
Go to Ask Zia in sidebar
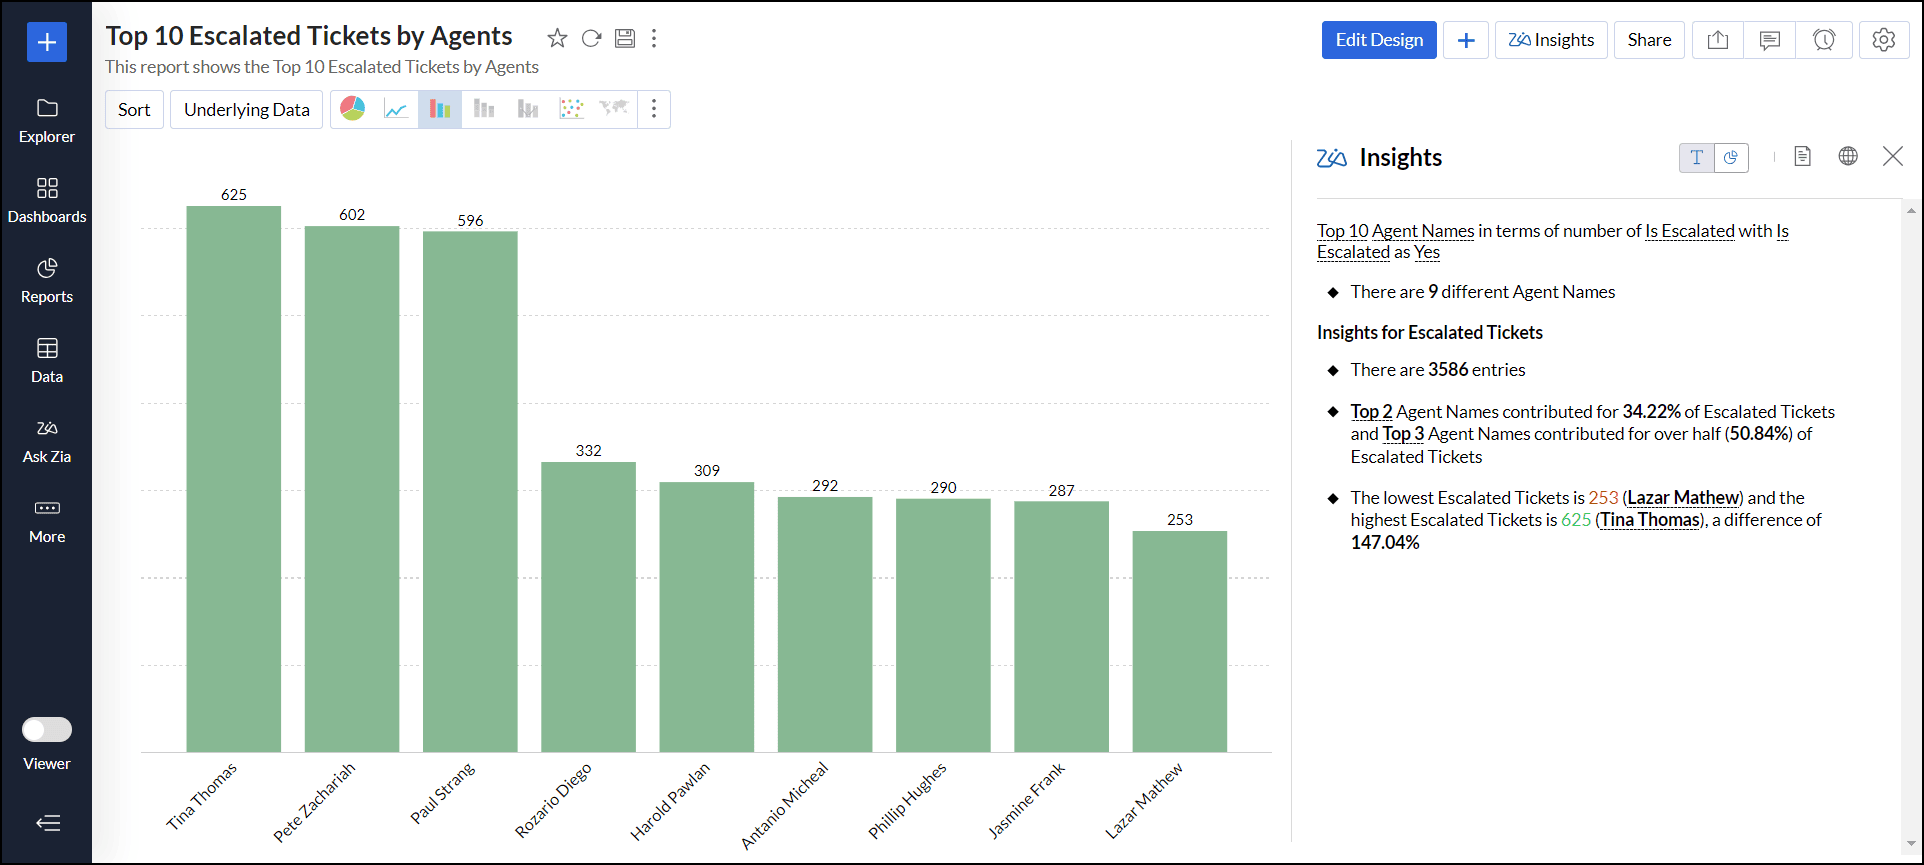(x=47, y=440)
